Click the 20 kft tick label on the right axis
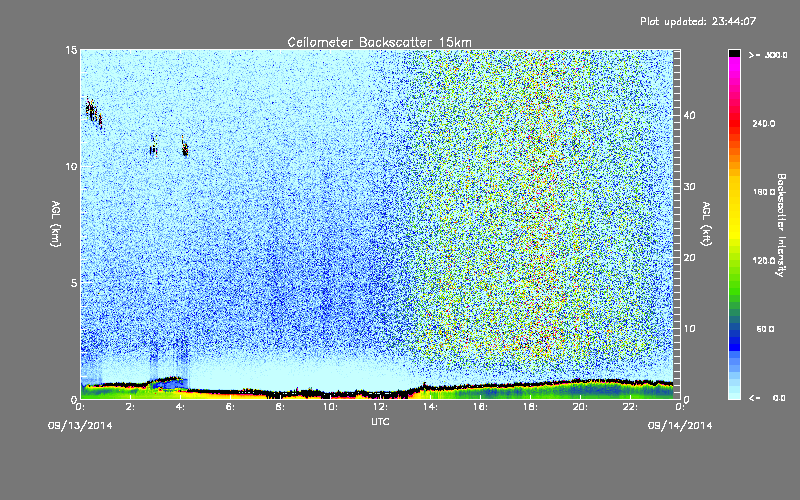Screen dimensions: 800x500 tap(689, 258)
